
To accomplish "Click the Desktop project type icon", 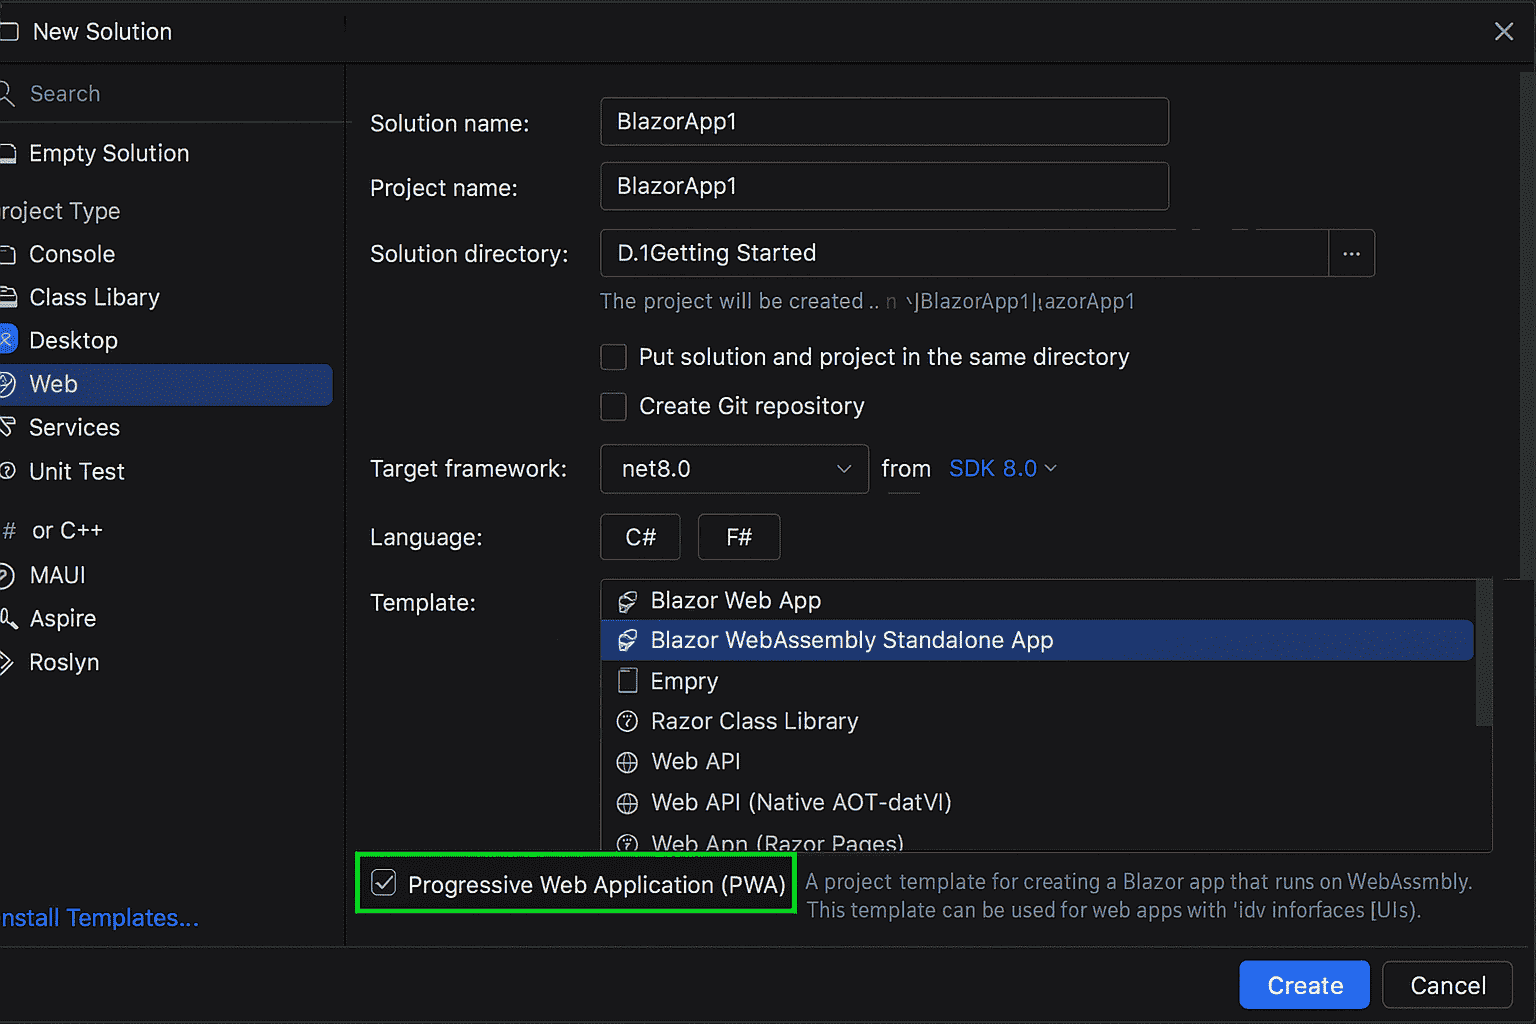I will (7, 340).
